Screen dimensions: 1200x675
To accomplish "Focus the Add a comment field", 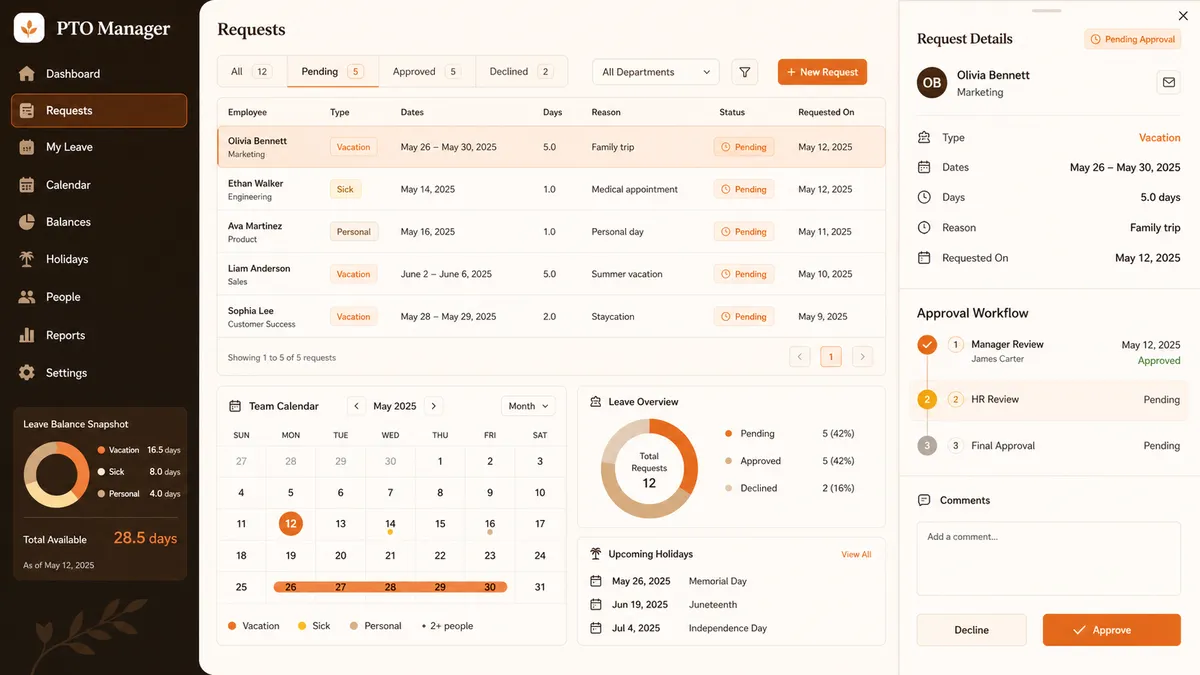I will click(x=1049, y=559).
